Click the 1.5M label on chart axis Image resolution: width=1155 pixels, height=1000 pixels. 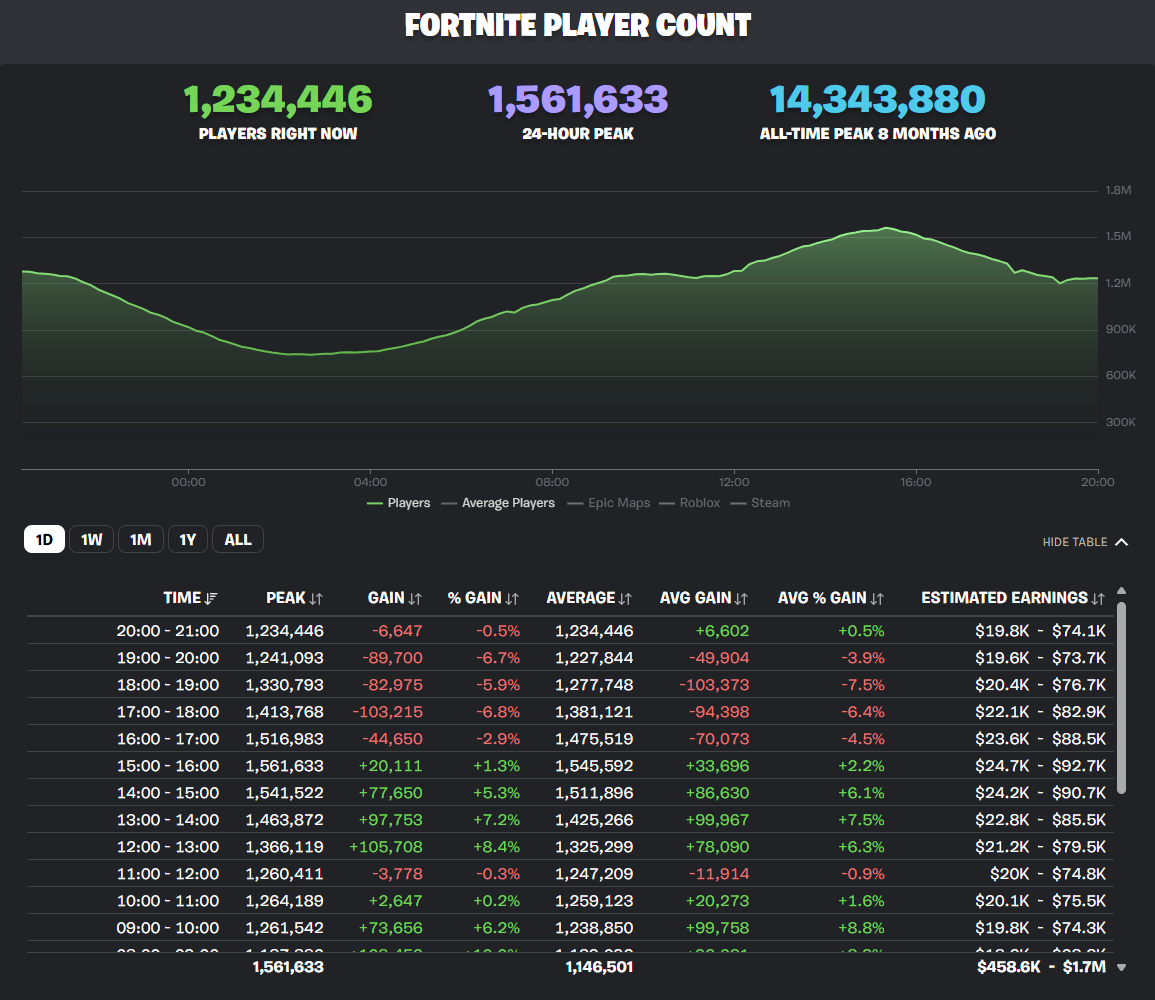click(1118, 236)
